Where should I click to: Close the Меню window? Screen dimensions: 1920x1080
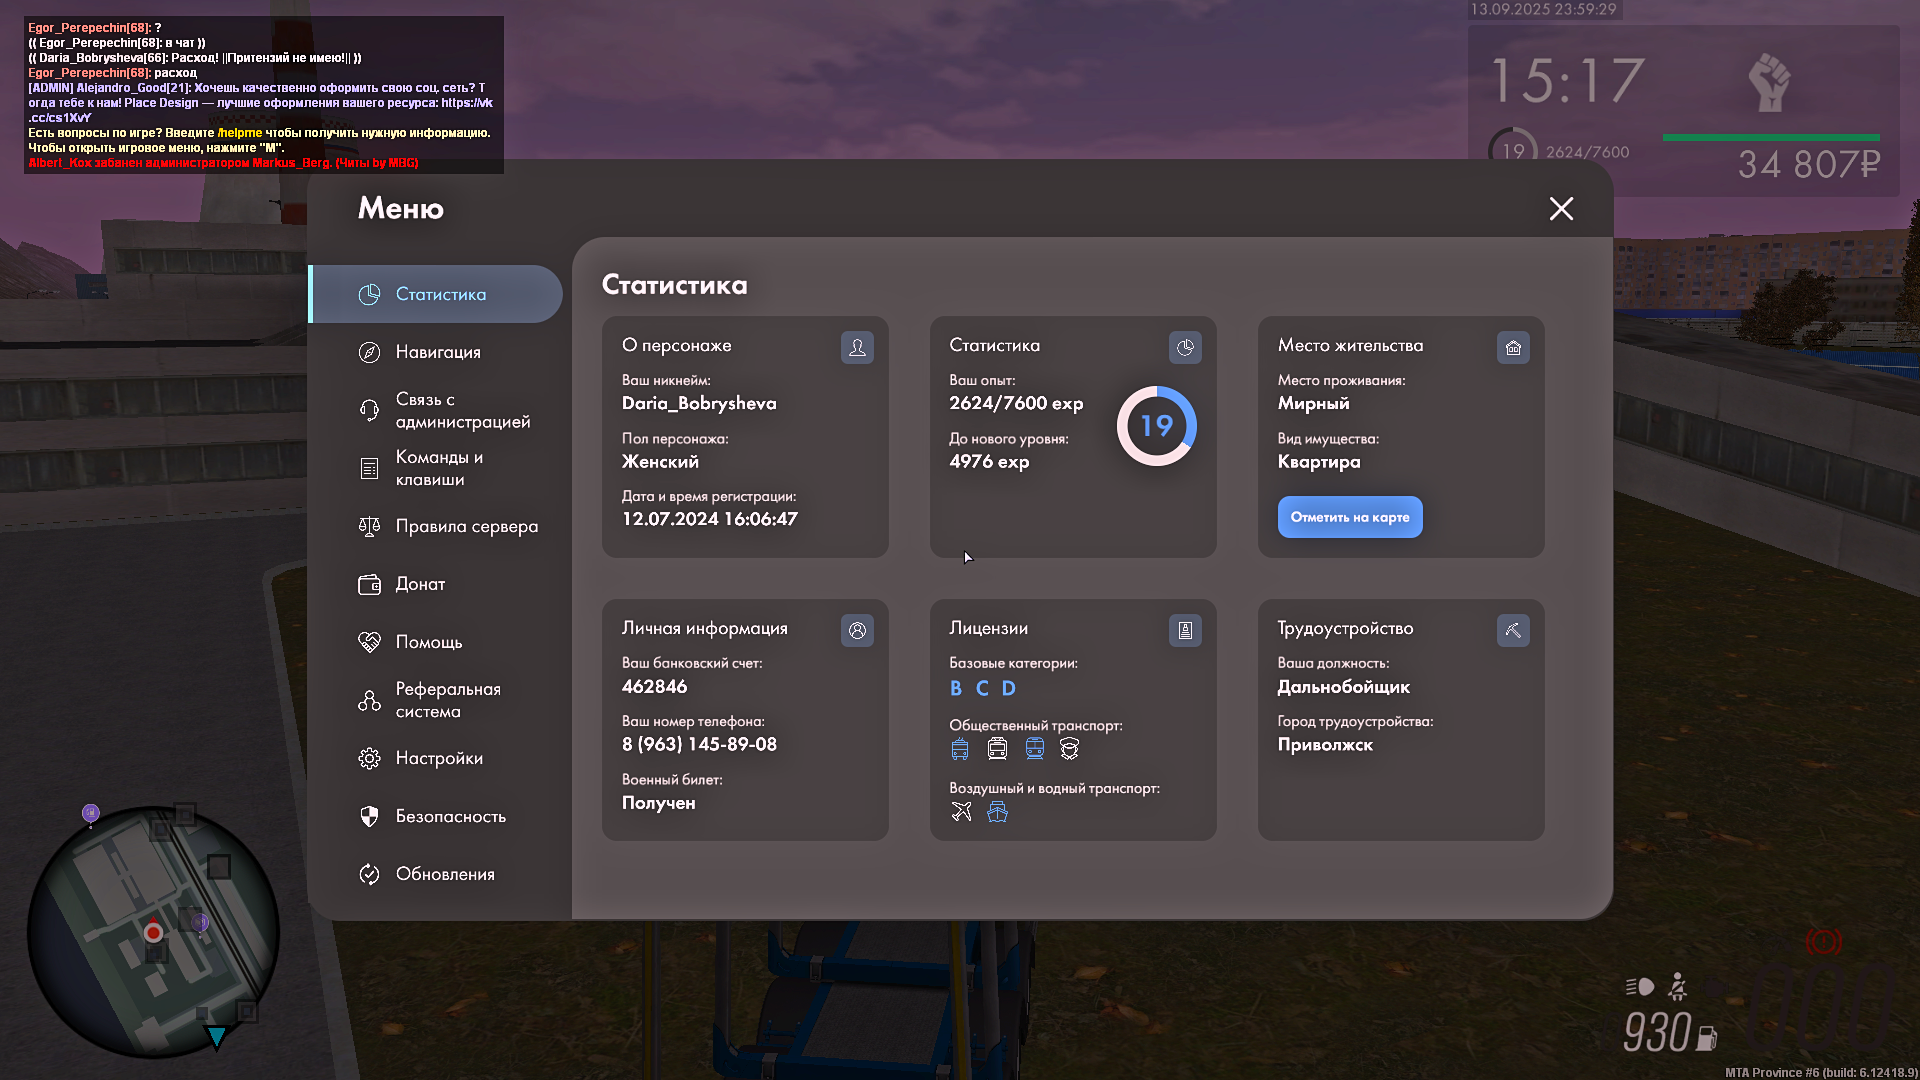1561,208
